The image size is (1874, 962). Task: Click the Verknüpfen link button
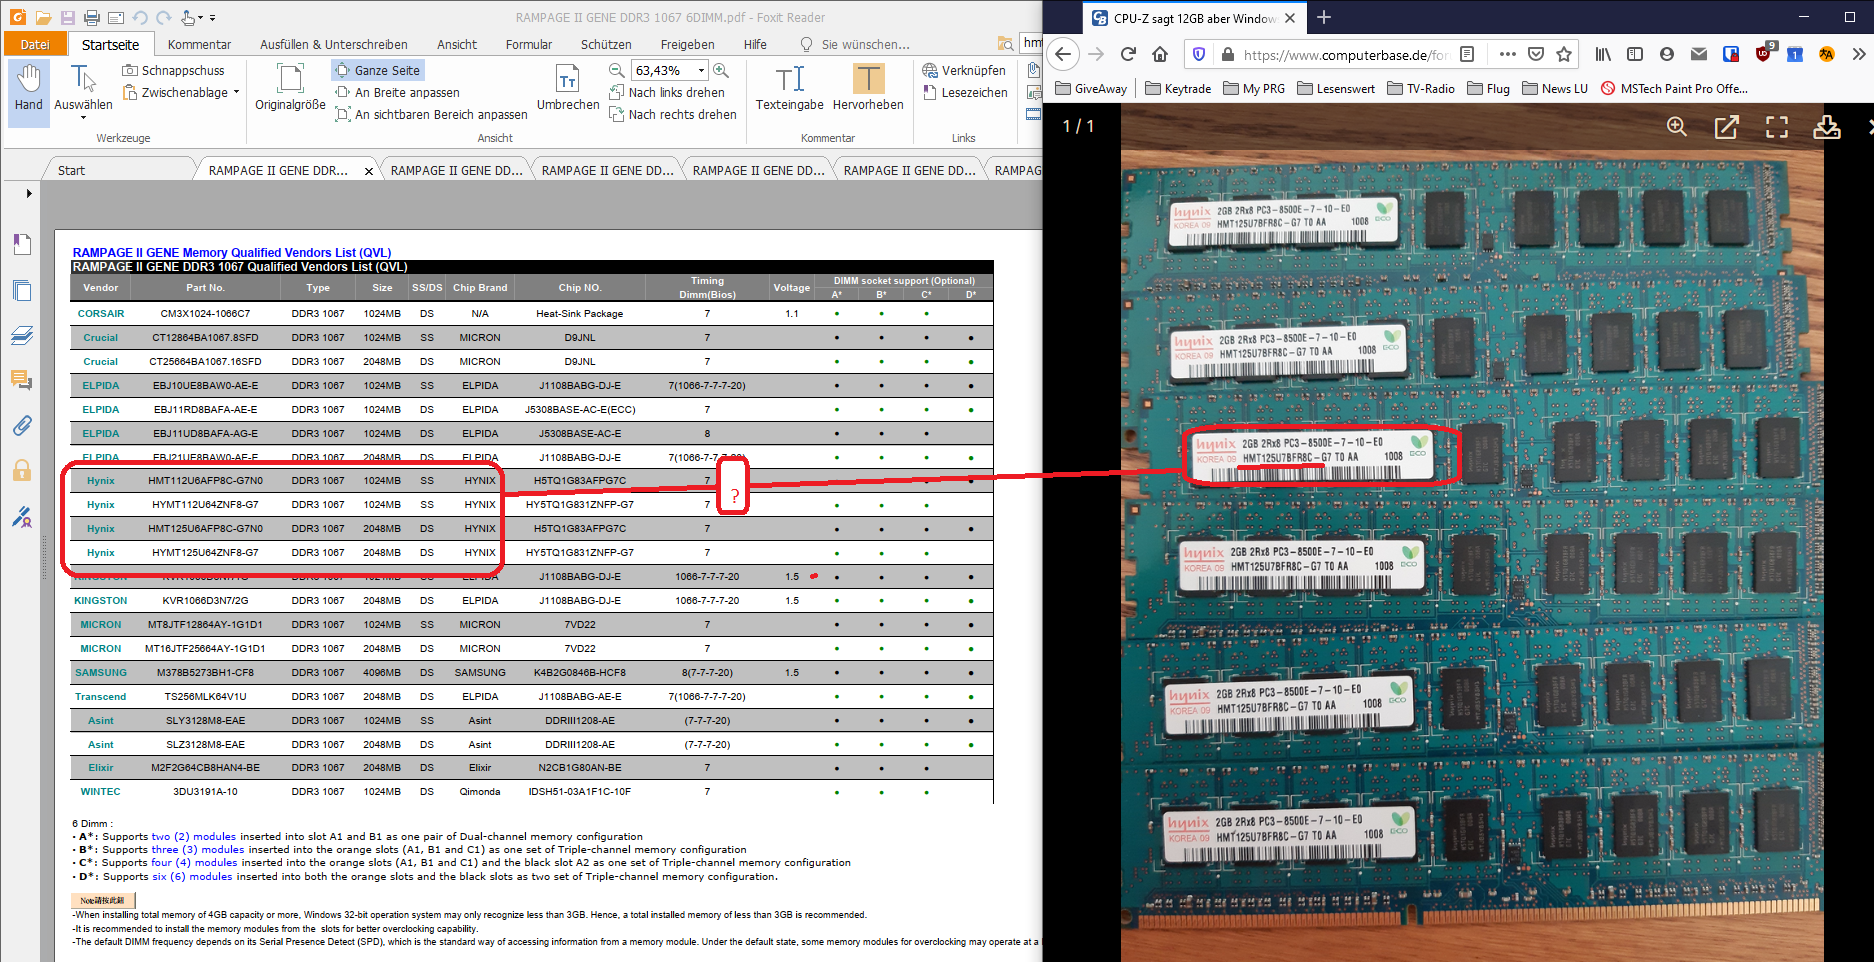[964, 70]
